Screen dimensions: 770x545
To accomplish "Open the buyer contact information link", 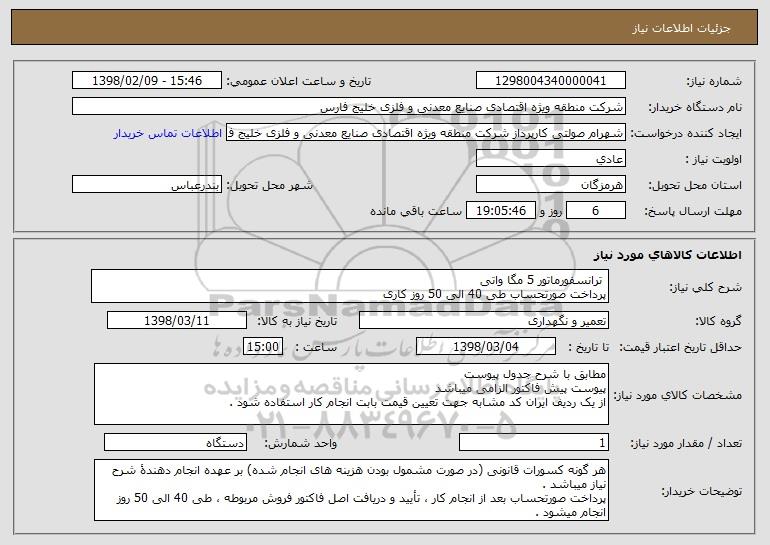I will click(168, 134).
